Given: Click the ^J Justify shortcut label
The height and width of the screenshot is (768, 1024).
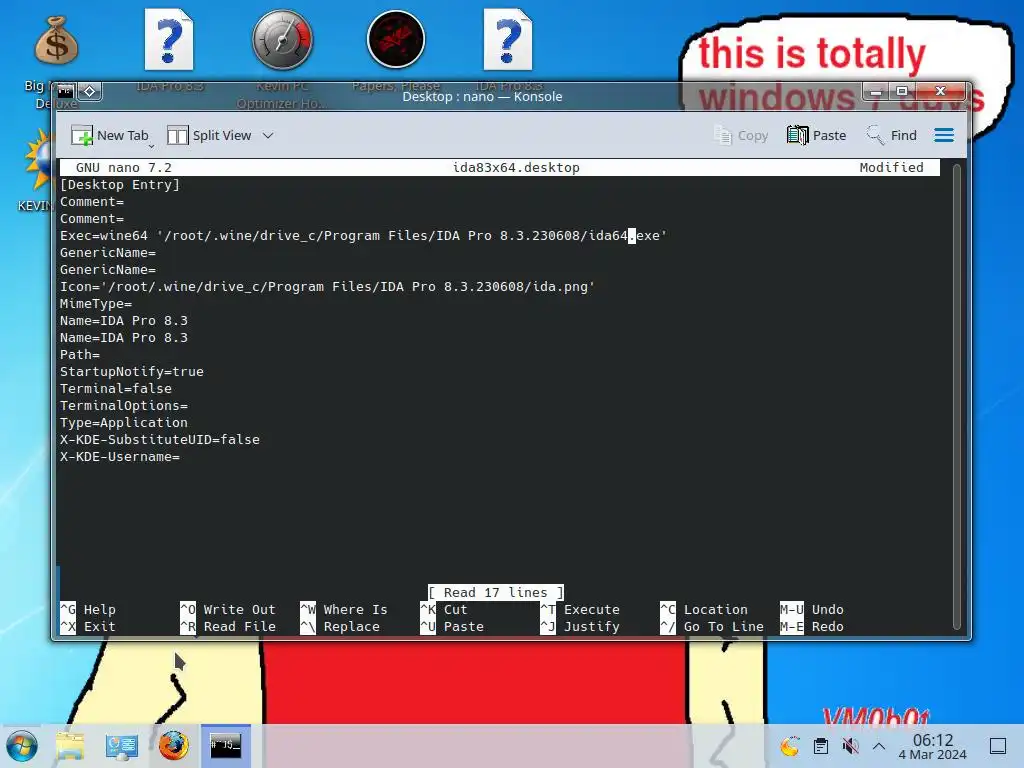Looking at the screenshot, I should point(580,626).
